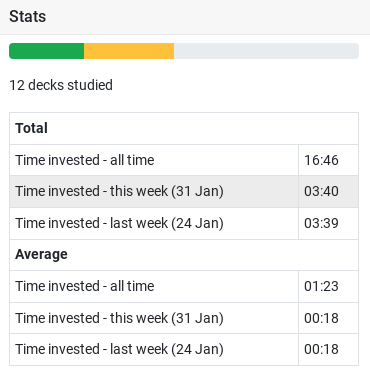
Task: Select Total 'last week (24 Jan)' row
Action: tap(184, 223)
